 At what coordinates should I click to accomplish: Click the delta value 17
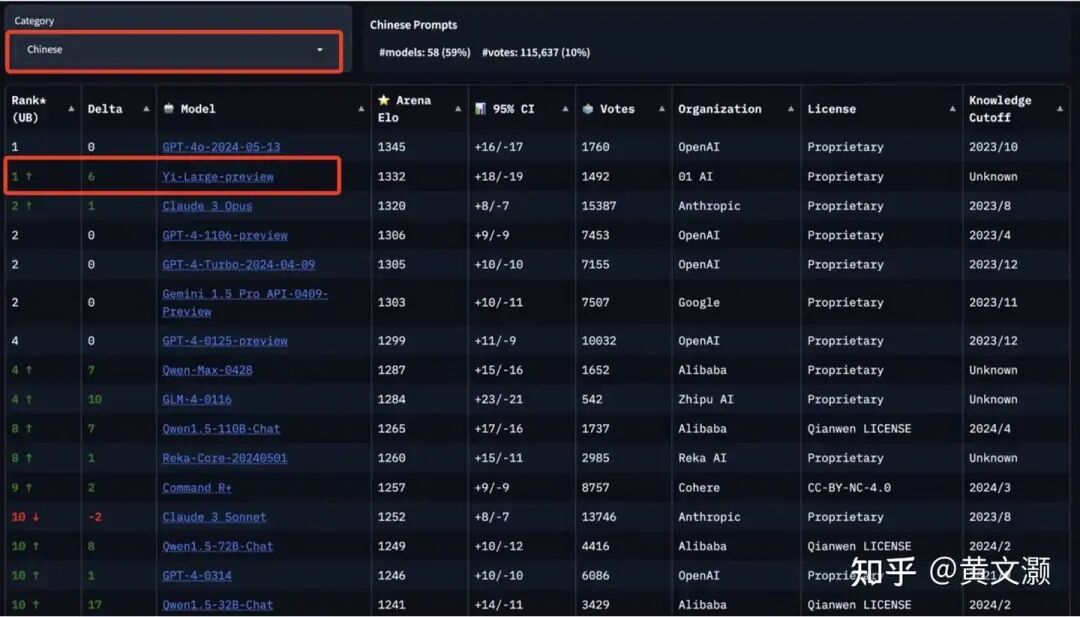pyautogui.click(x=94, y=605)
